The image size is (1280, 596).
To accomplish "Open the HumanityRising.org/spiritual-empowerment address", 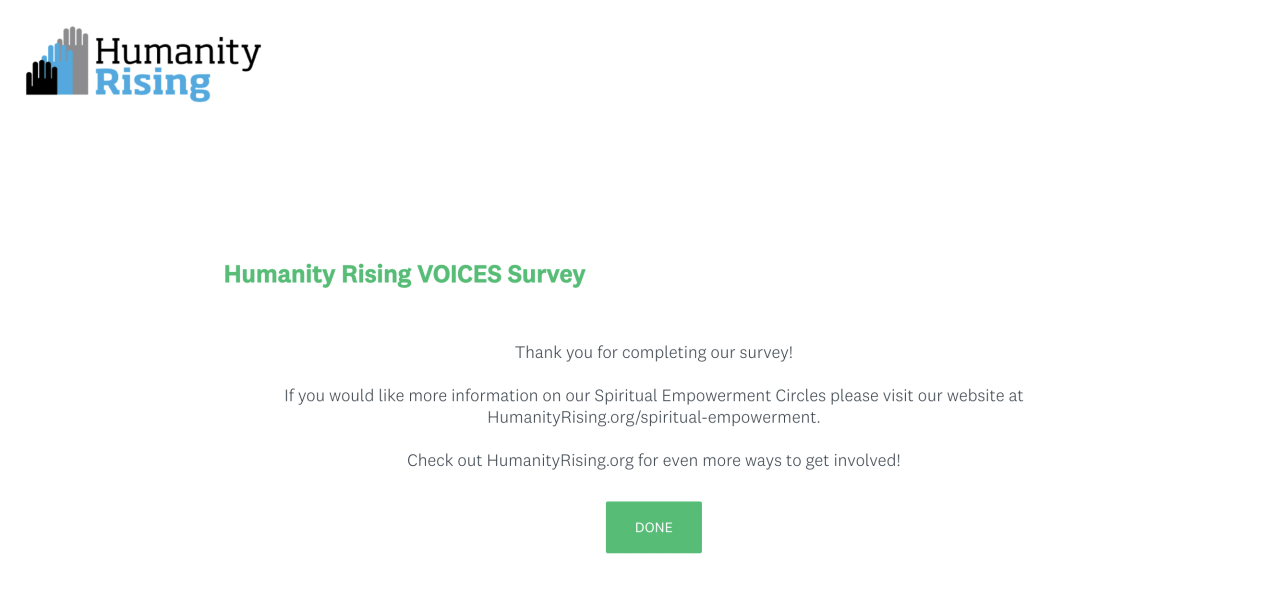I will click(653, 417).
